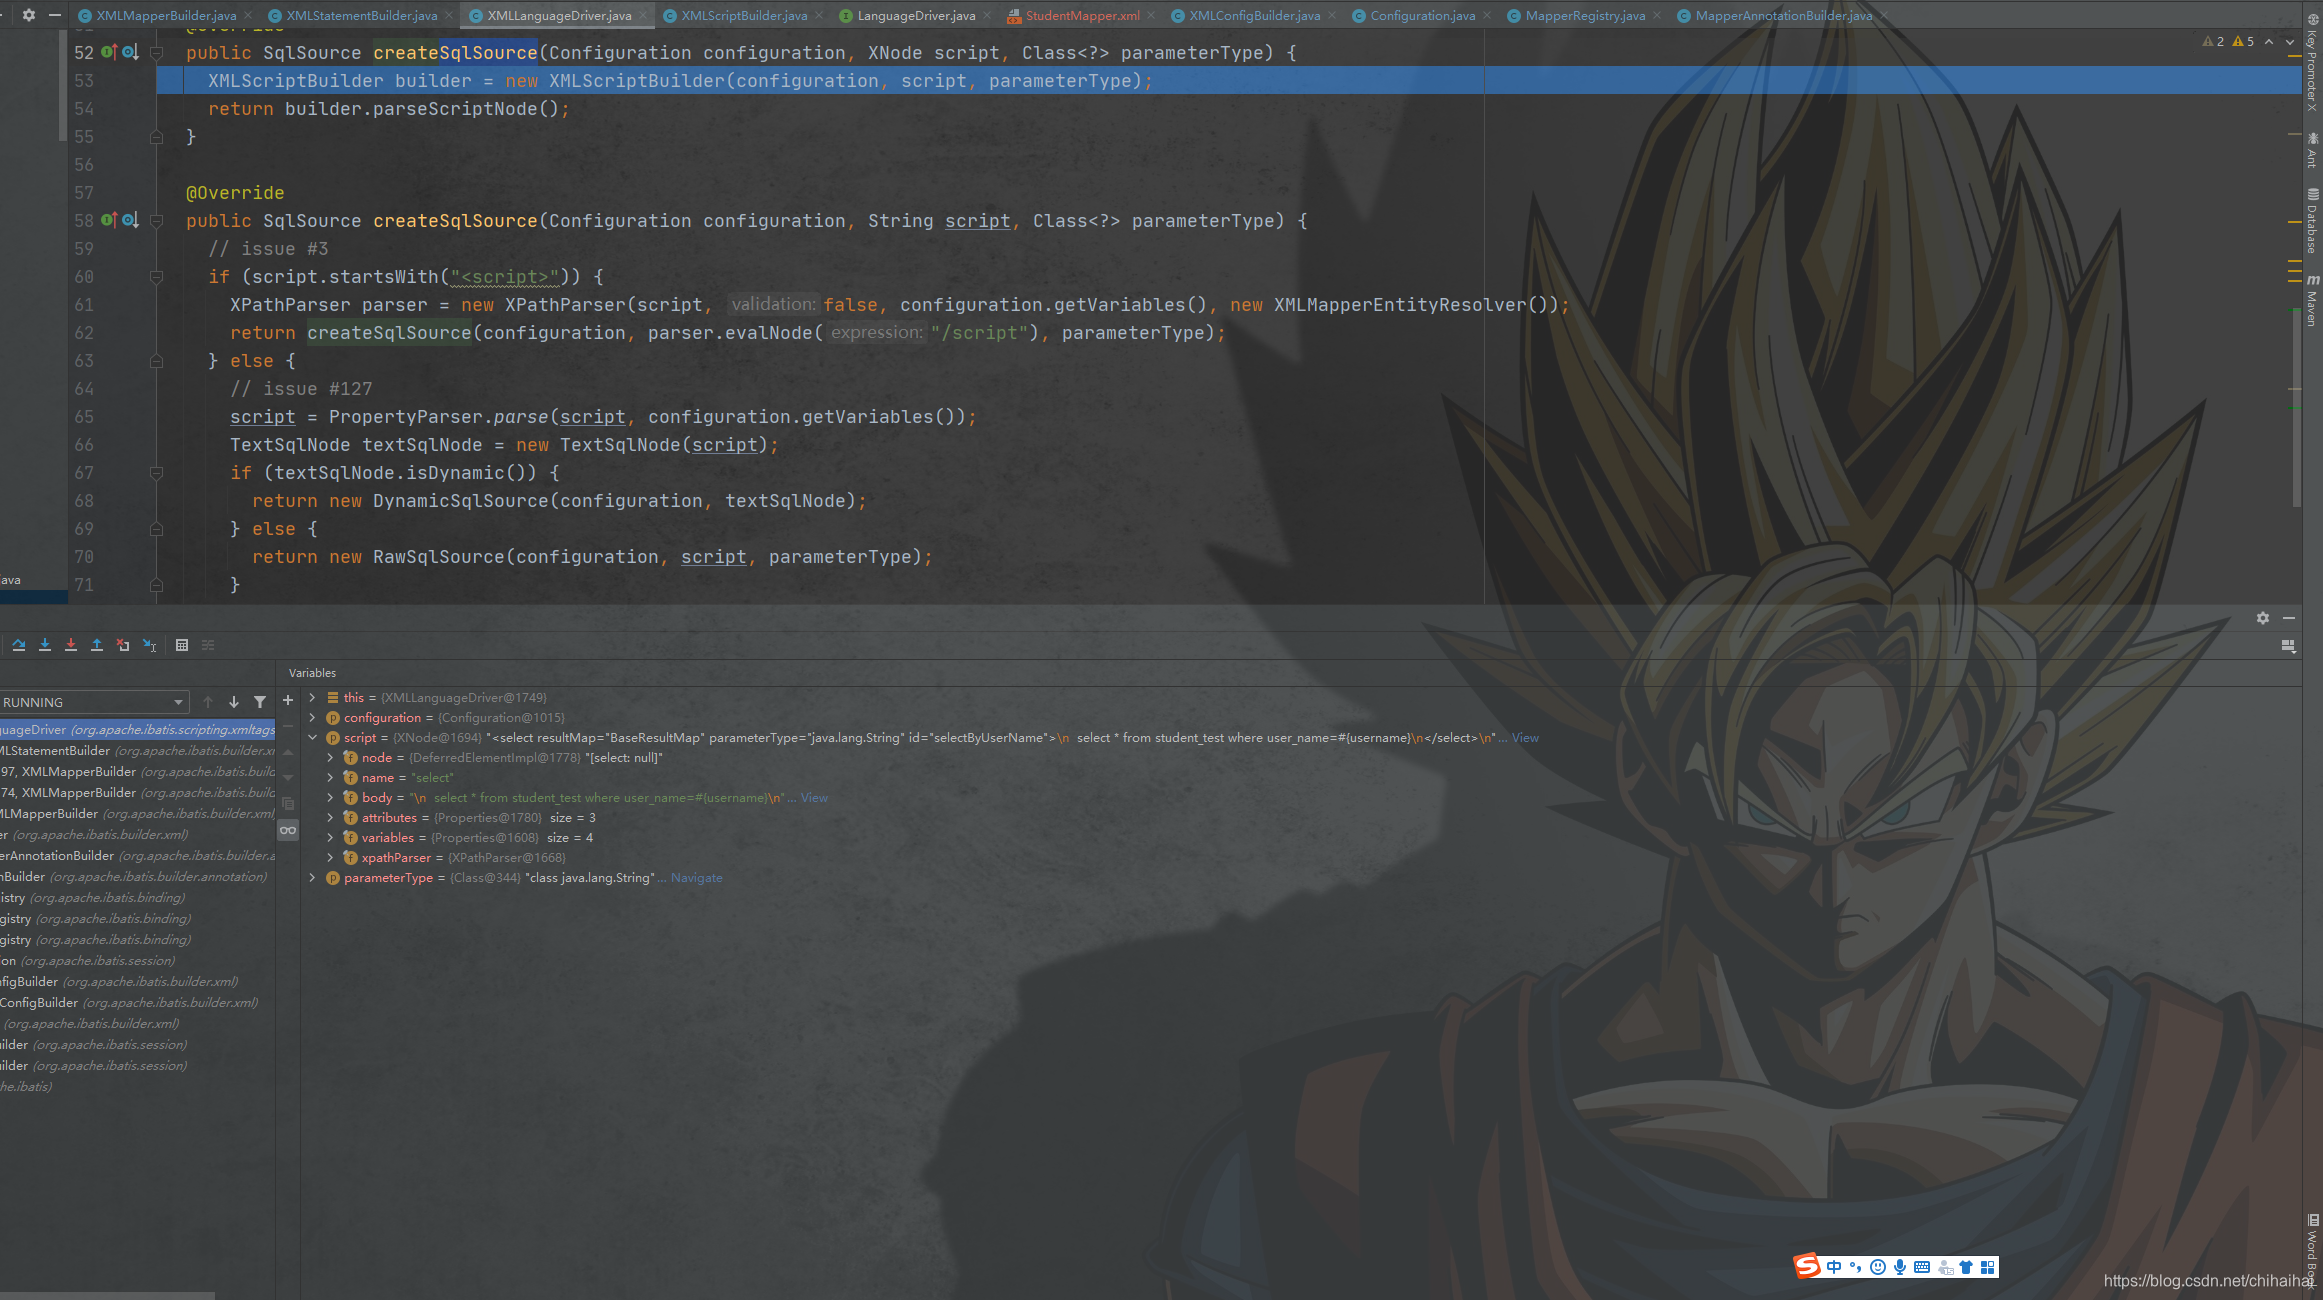Click the Step Out debugger icon
The height and width of the screenshot is (1300, 2323).
(x=97, y=645)
